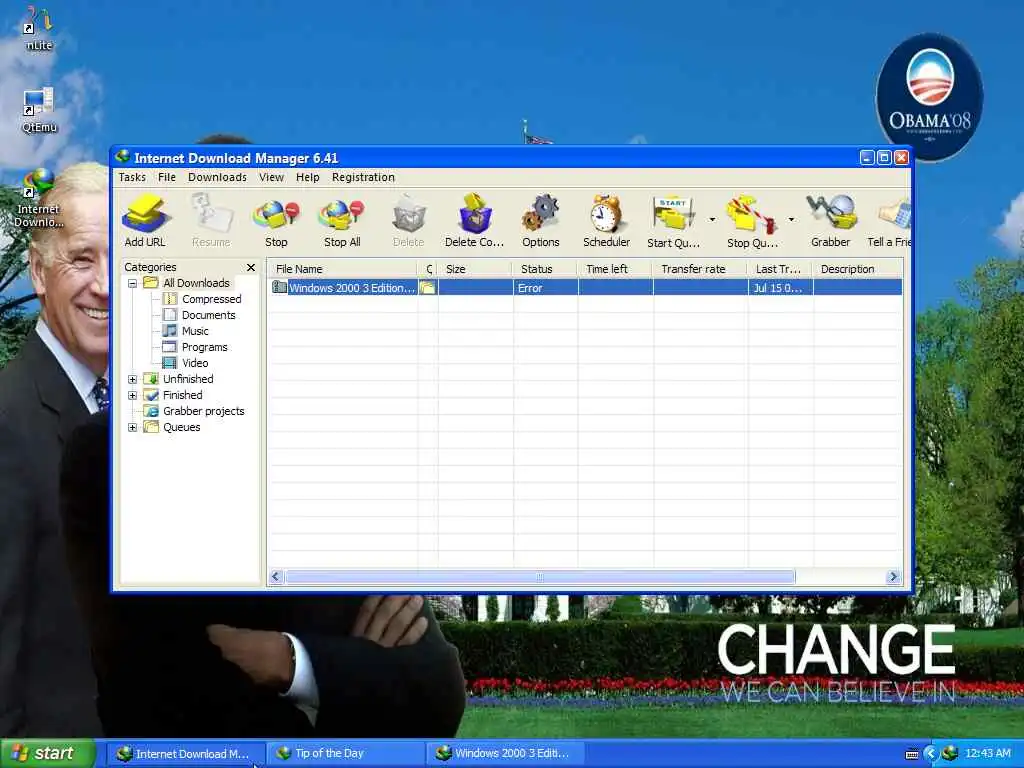
Task: Open the Tasks menu
Action: click(x=132, y=177)
